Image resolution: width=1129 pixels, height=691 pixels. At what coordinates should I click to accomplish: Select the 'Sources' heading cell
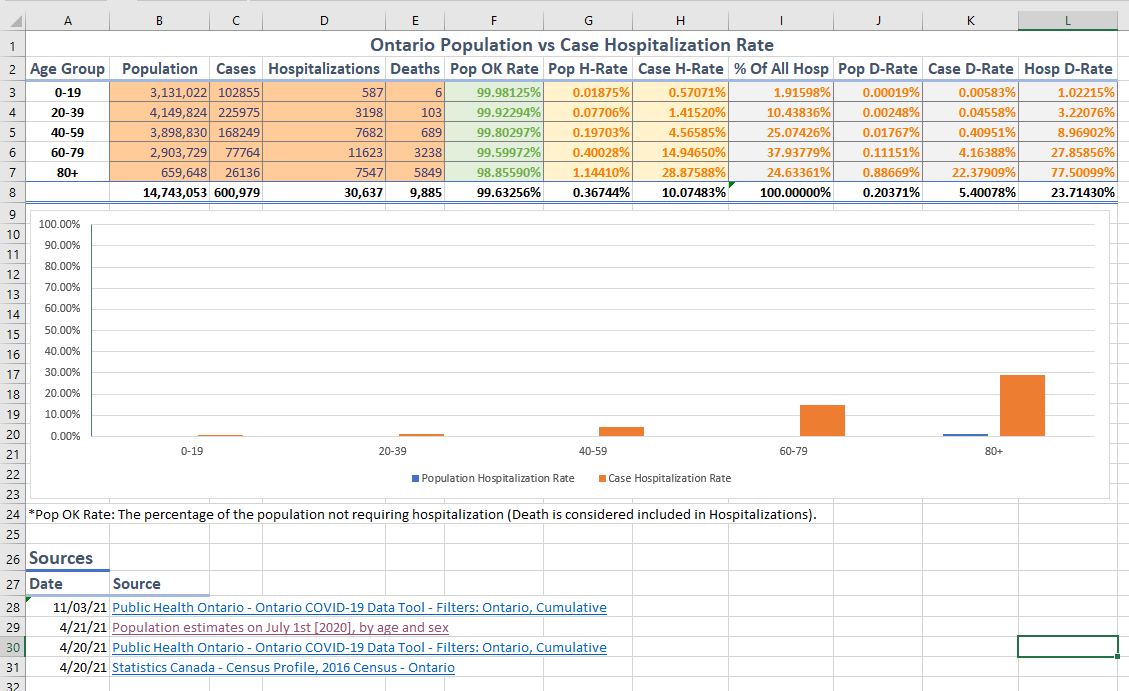(x=68, y=558)
